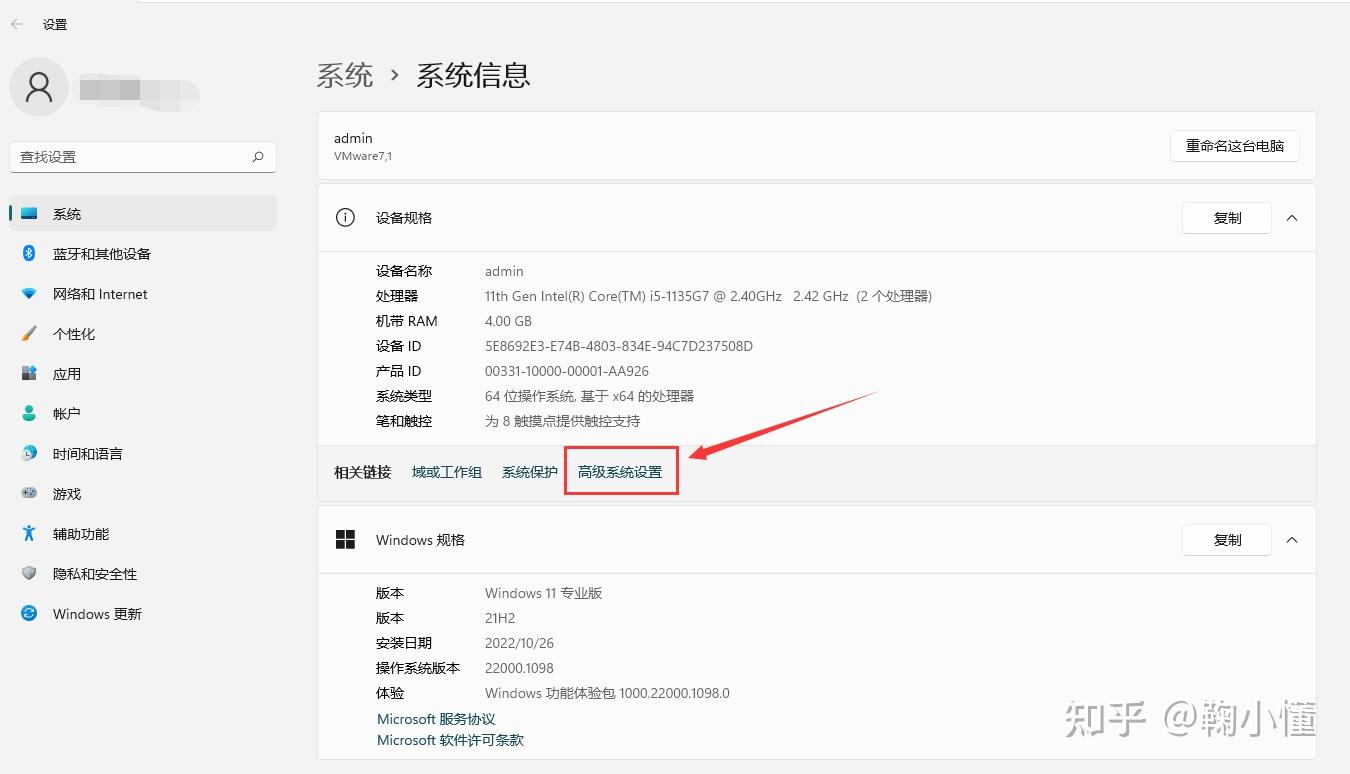
Task: Go to 网络和 Internet settings
Action: (x=143, y=294)
